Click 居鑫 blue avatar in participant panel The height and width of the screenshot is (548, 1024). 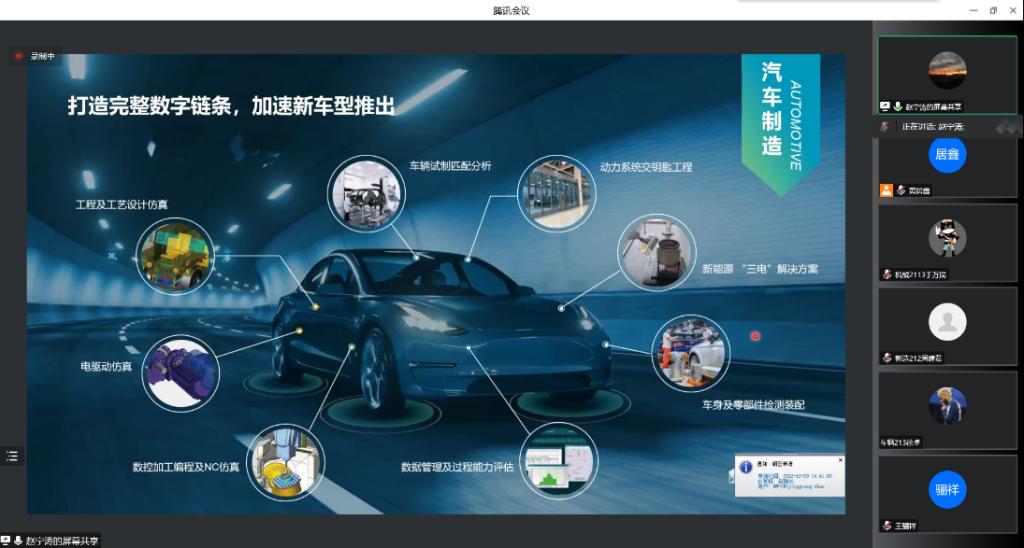point(947,155)
